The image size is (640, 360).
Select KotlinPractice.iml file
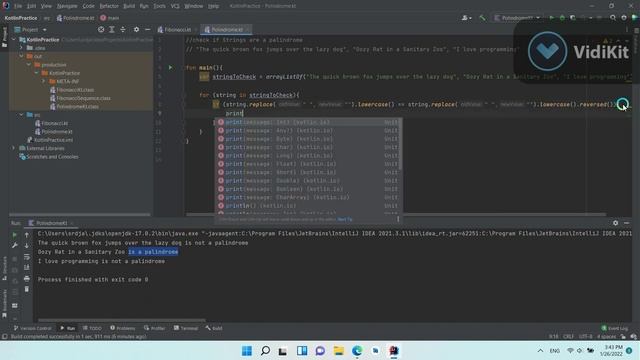50,140
